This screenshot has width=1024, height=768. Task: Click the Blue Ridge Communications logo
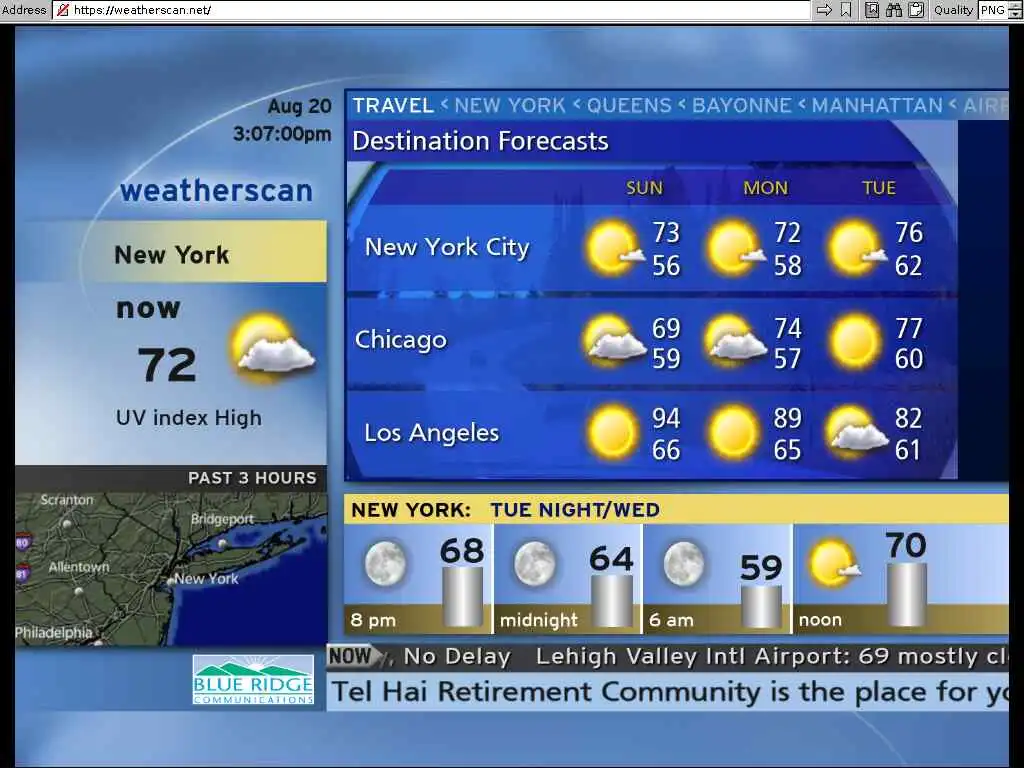(253, 680)
